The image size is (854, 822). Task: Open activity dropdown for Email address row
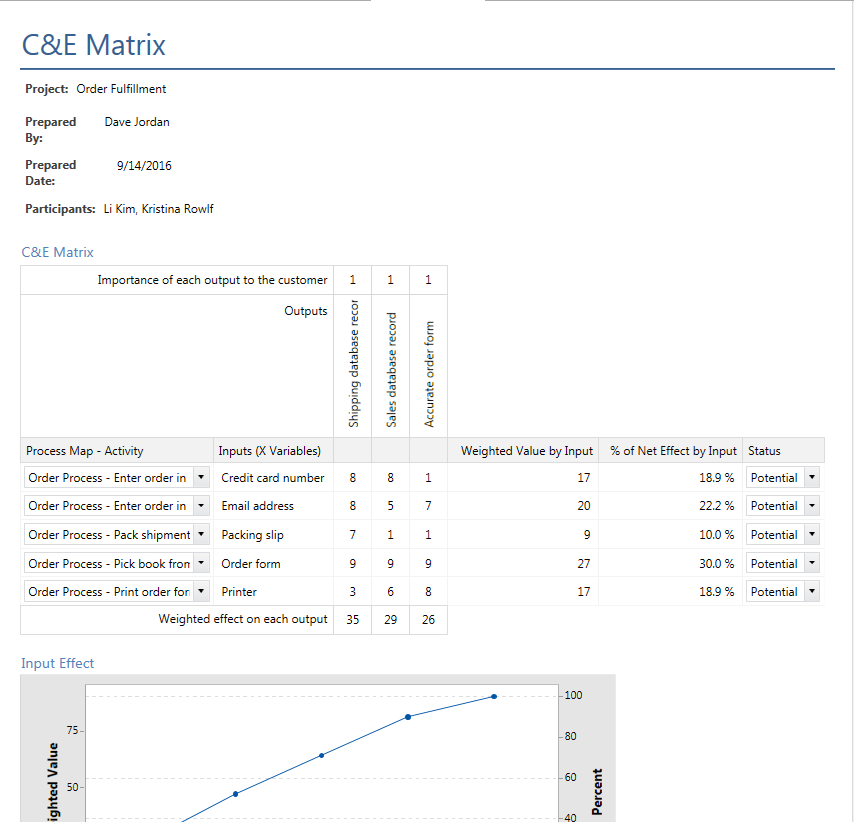(200, 506)
